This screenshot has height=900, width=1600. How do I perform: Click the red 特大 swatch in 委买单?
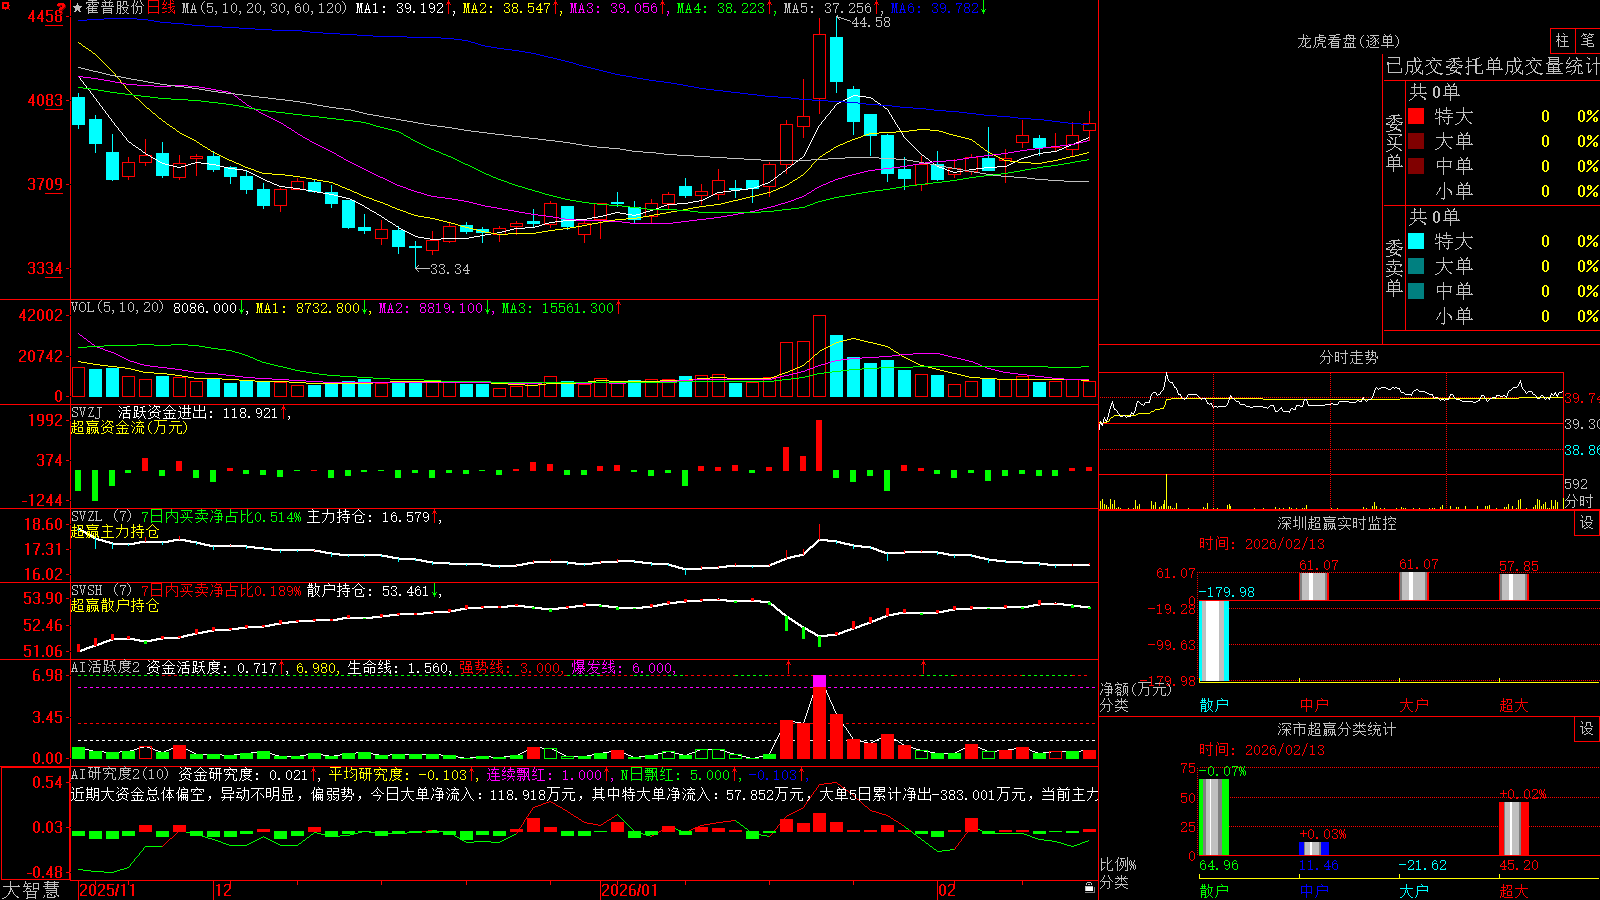pos(1416,116)
